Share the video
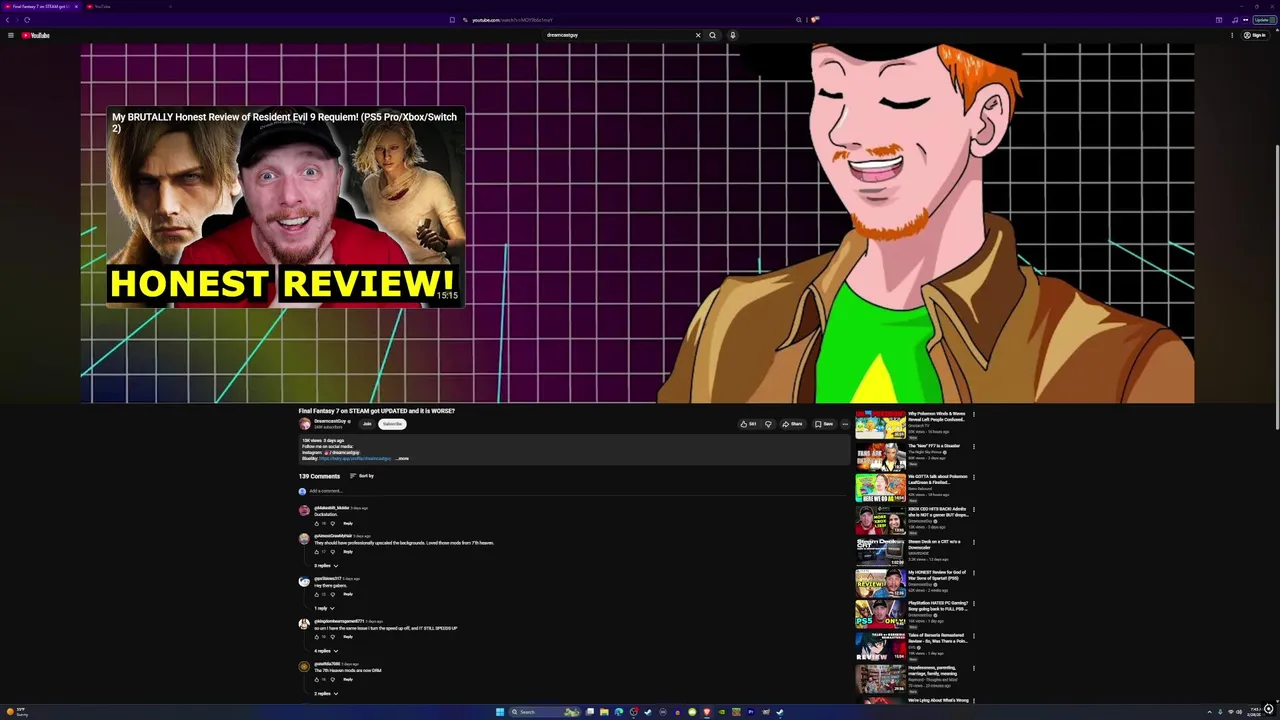Viewport: 1280px width, 720px height. coord(792,424)
